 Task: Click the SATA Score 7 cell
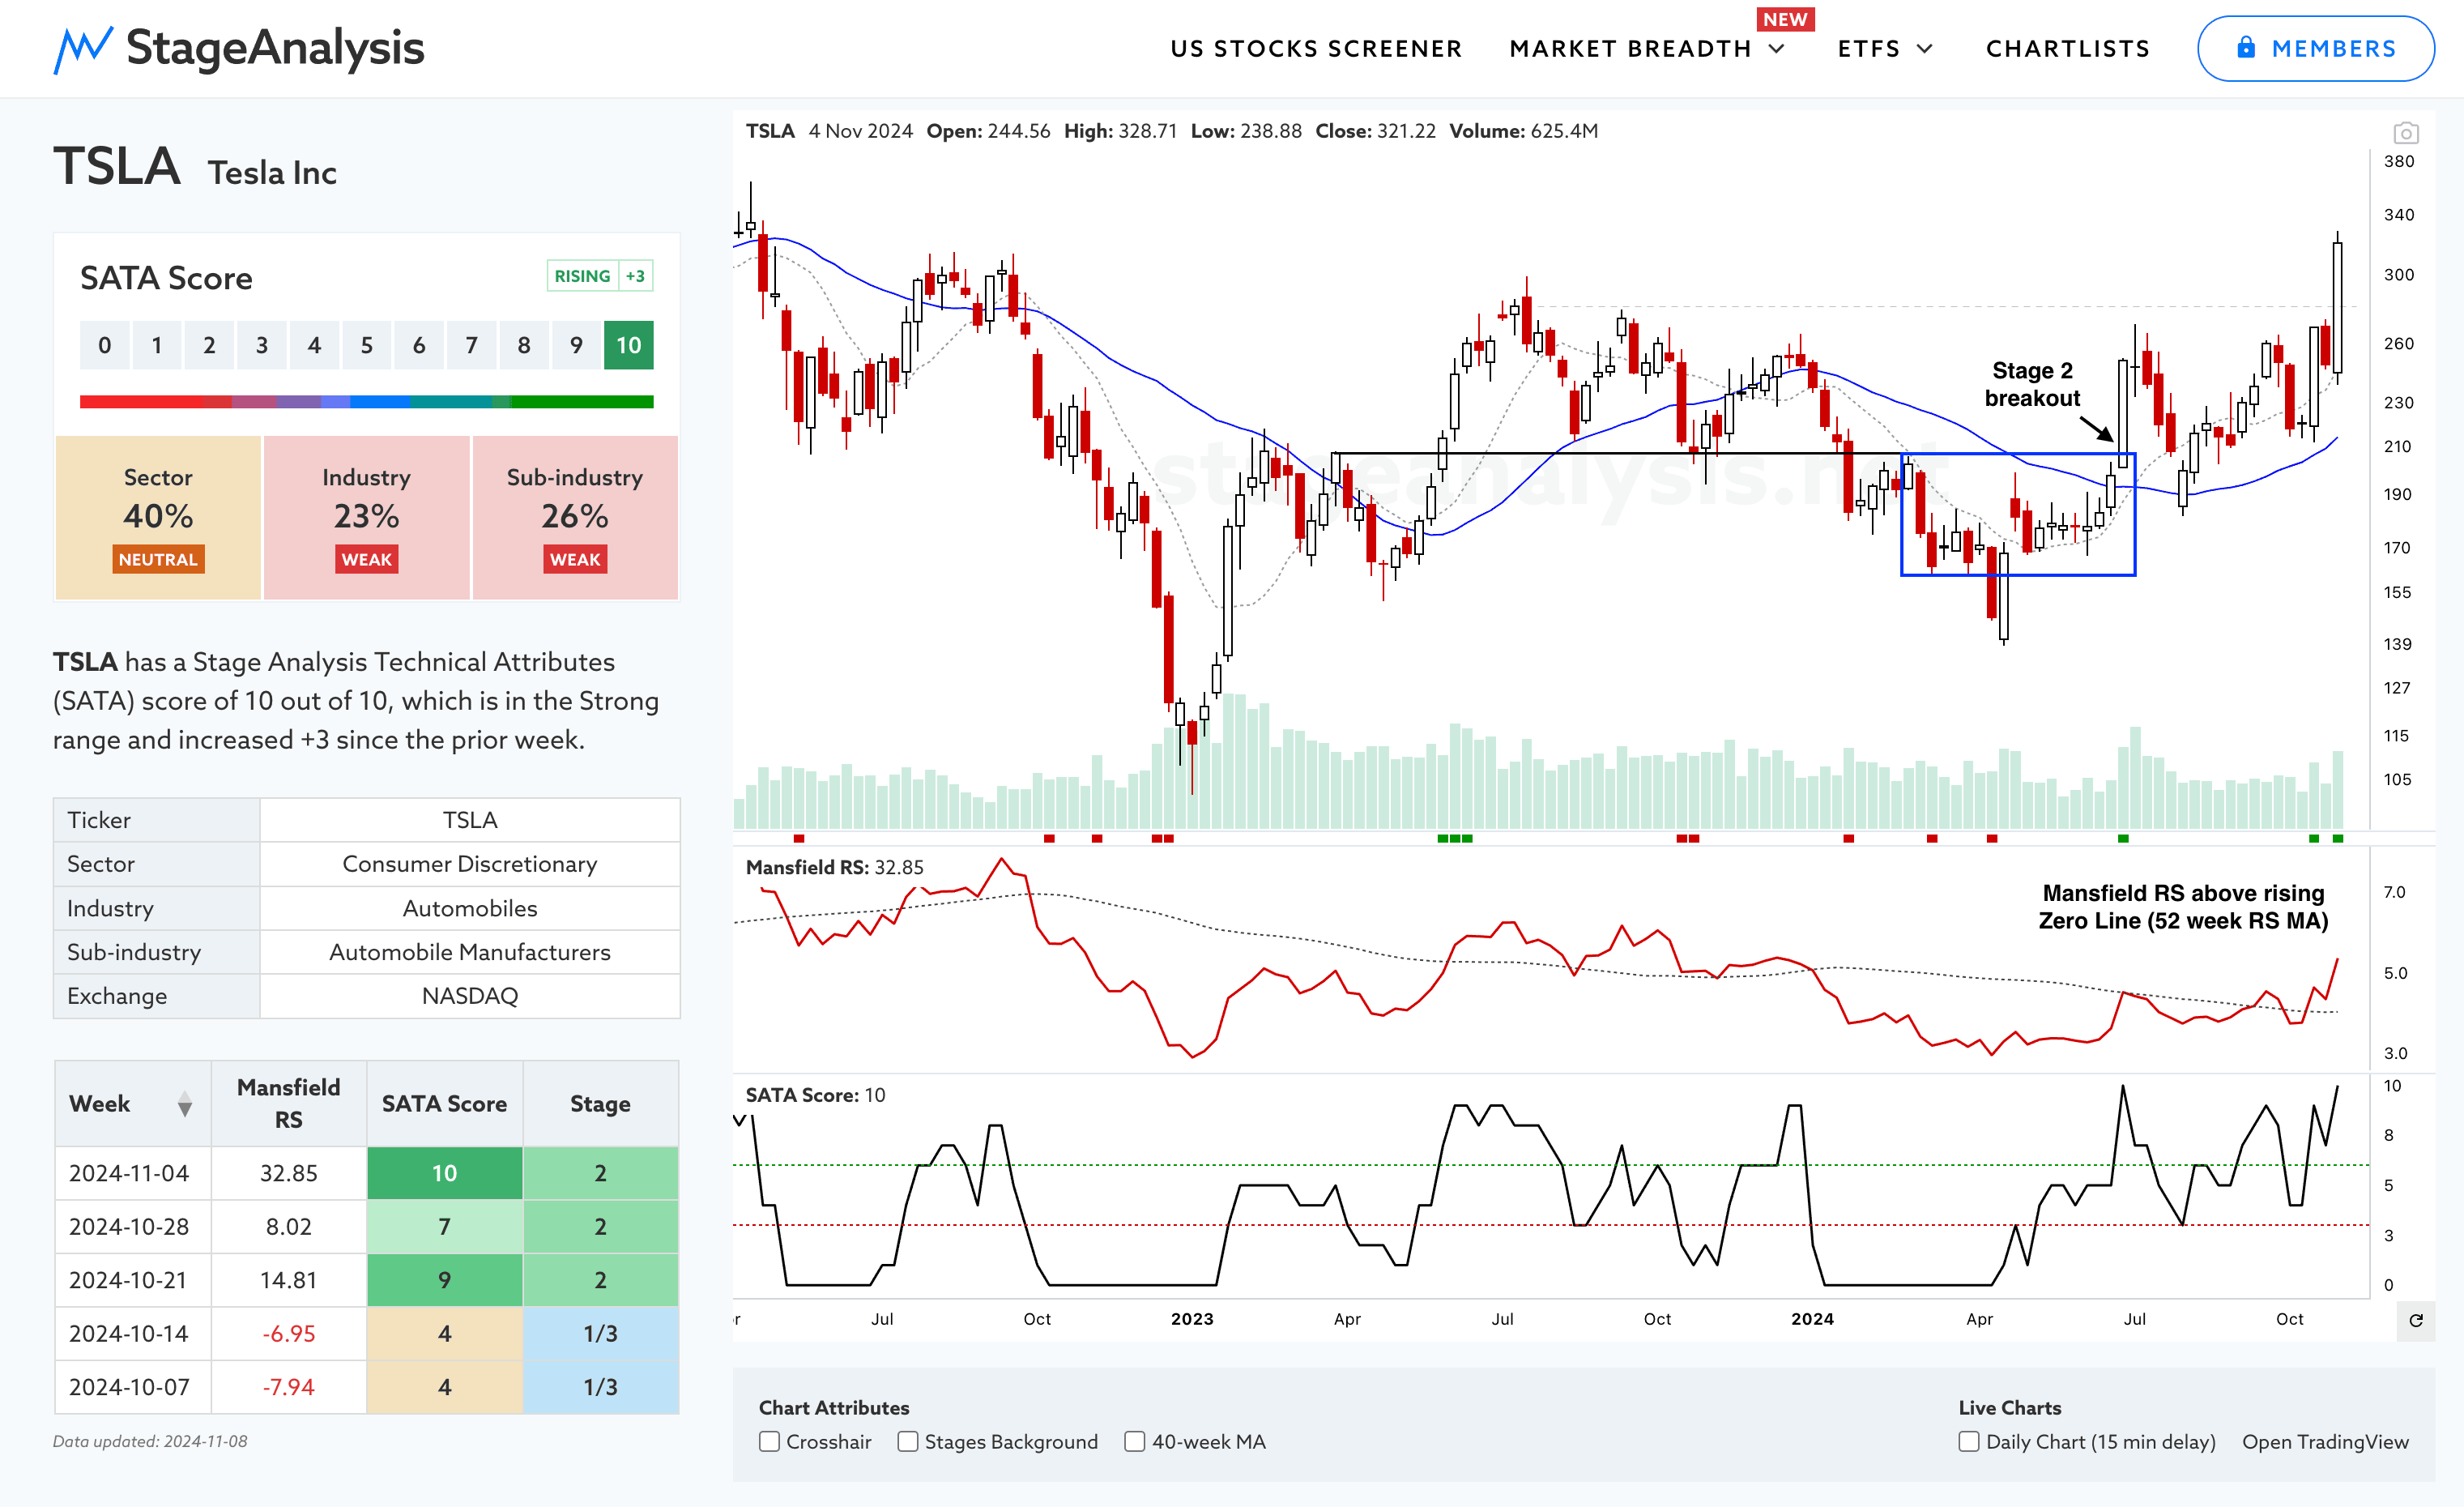(444, 1226)
